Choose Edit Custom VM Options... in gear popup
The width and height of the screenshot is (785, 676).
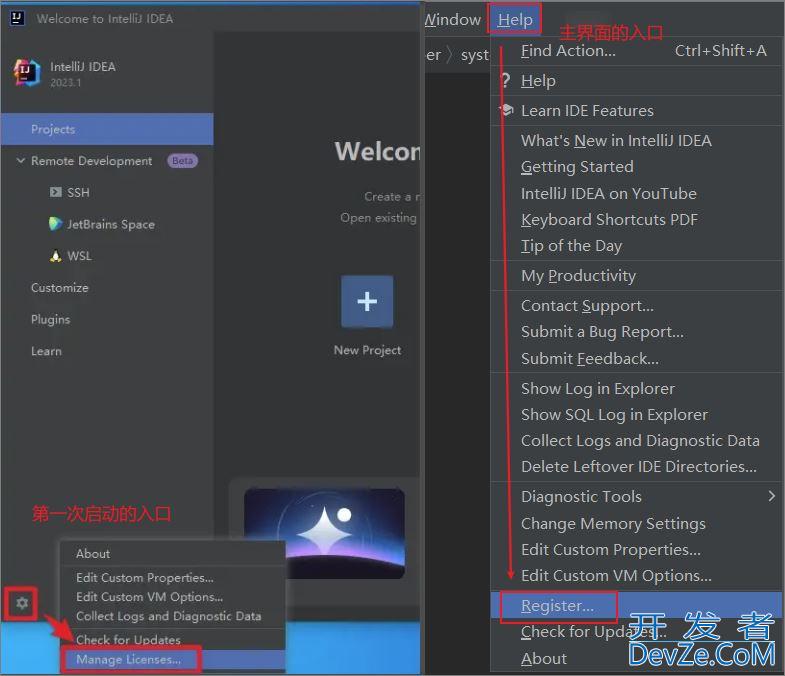(x=173, y=597)
